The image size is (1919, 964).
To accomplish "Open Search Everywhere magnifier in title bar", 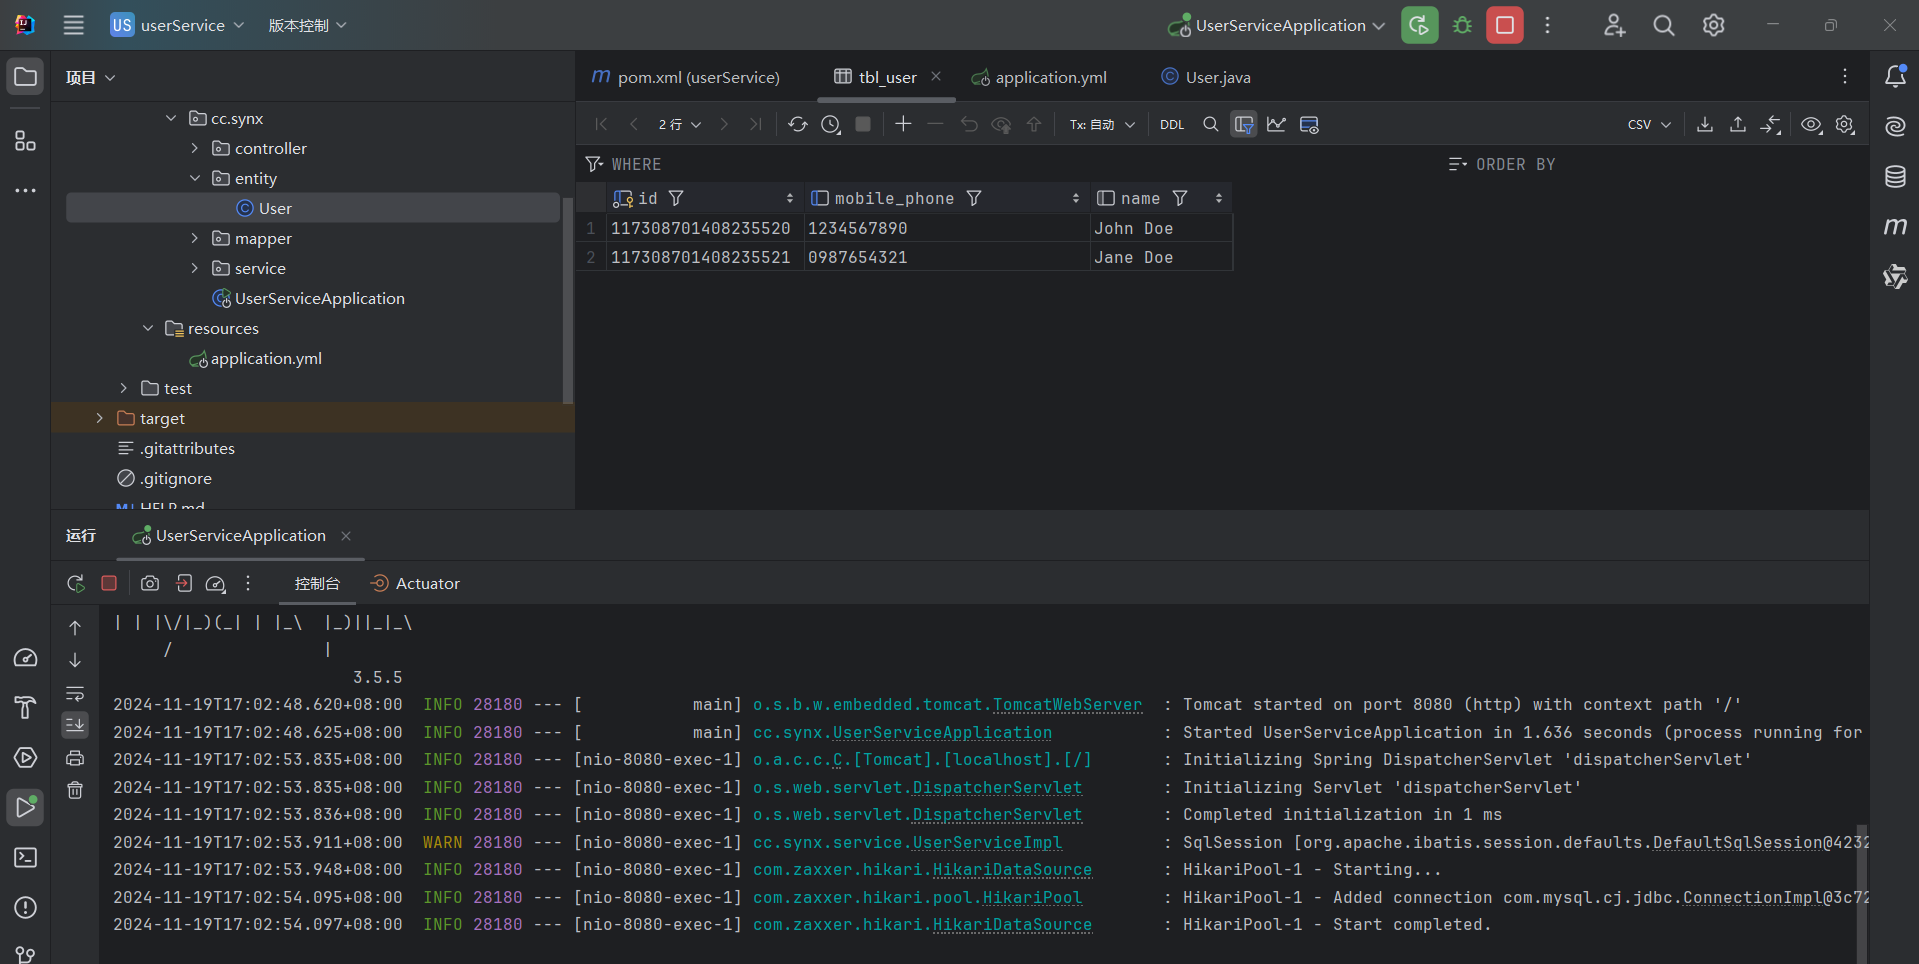I will point(1663,25).
